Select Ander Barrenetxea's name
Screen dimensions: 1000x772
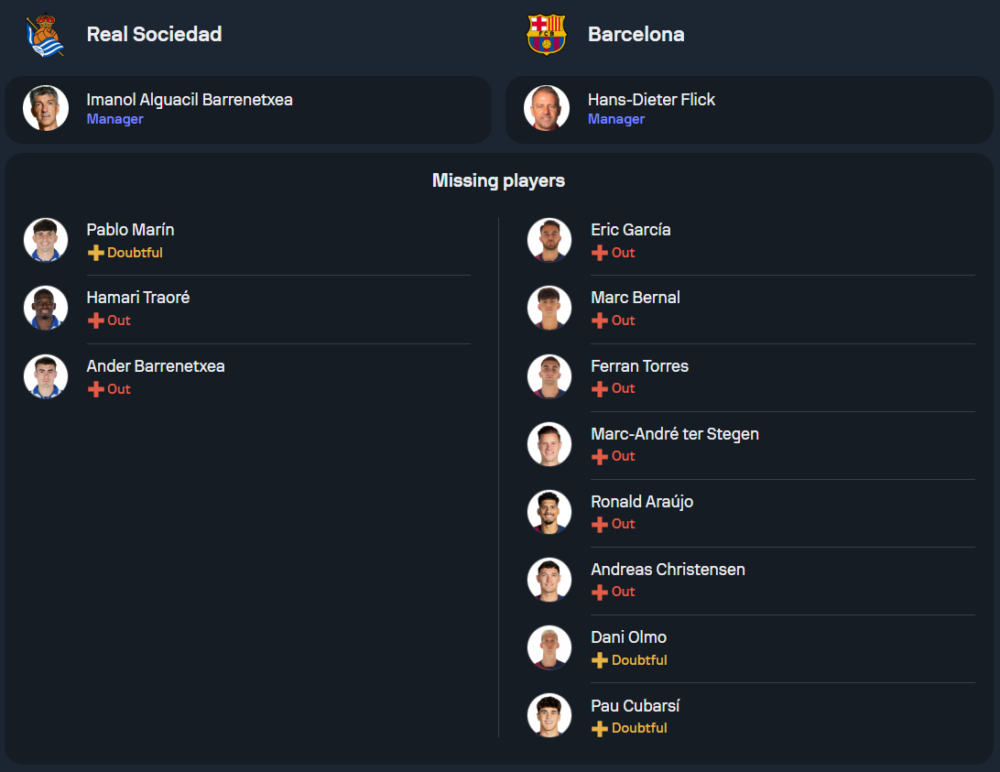[x=155, y=366]
